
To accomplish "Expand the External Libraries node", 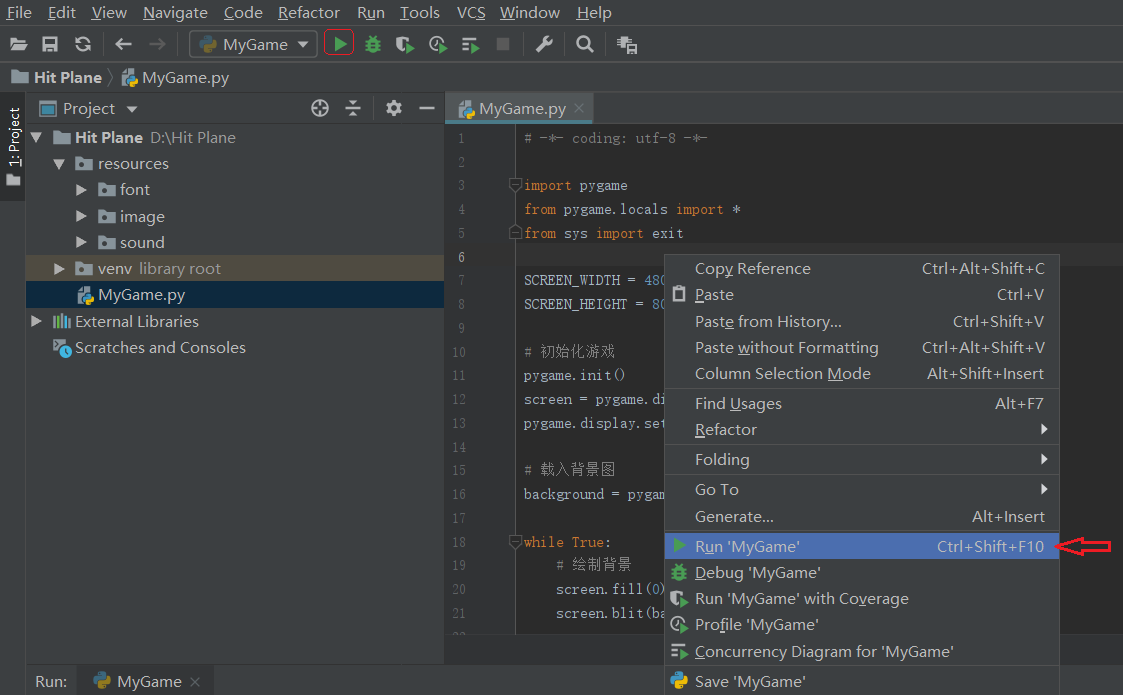I will click(x=36, y=321).
